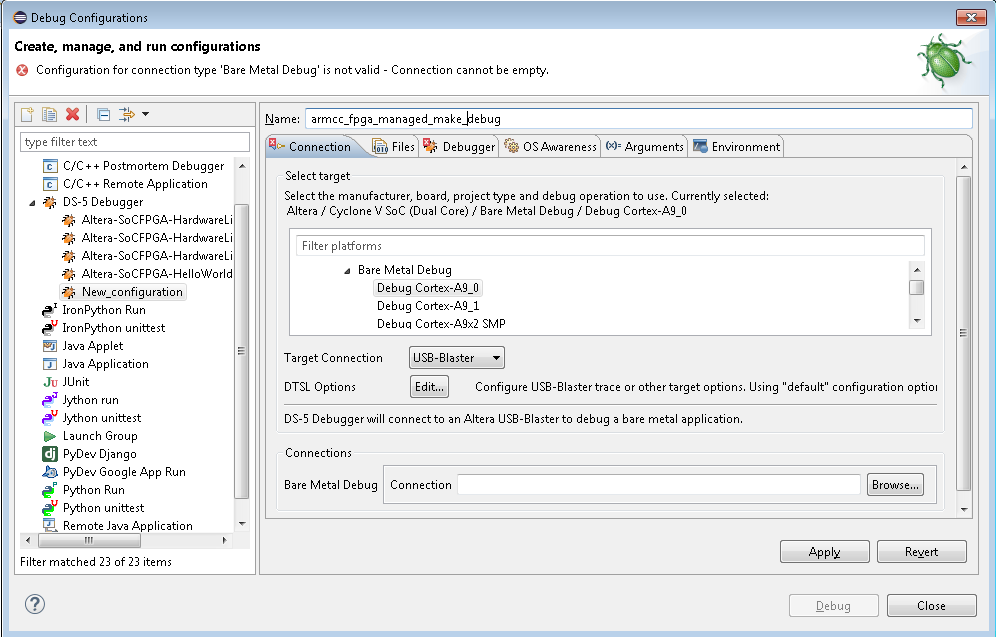The image size is (996, 637).
Task: Click the Close button
Action: point(931,606)
